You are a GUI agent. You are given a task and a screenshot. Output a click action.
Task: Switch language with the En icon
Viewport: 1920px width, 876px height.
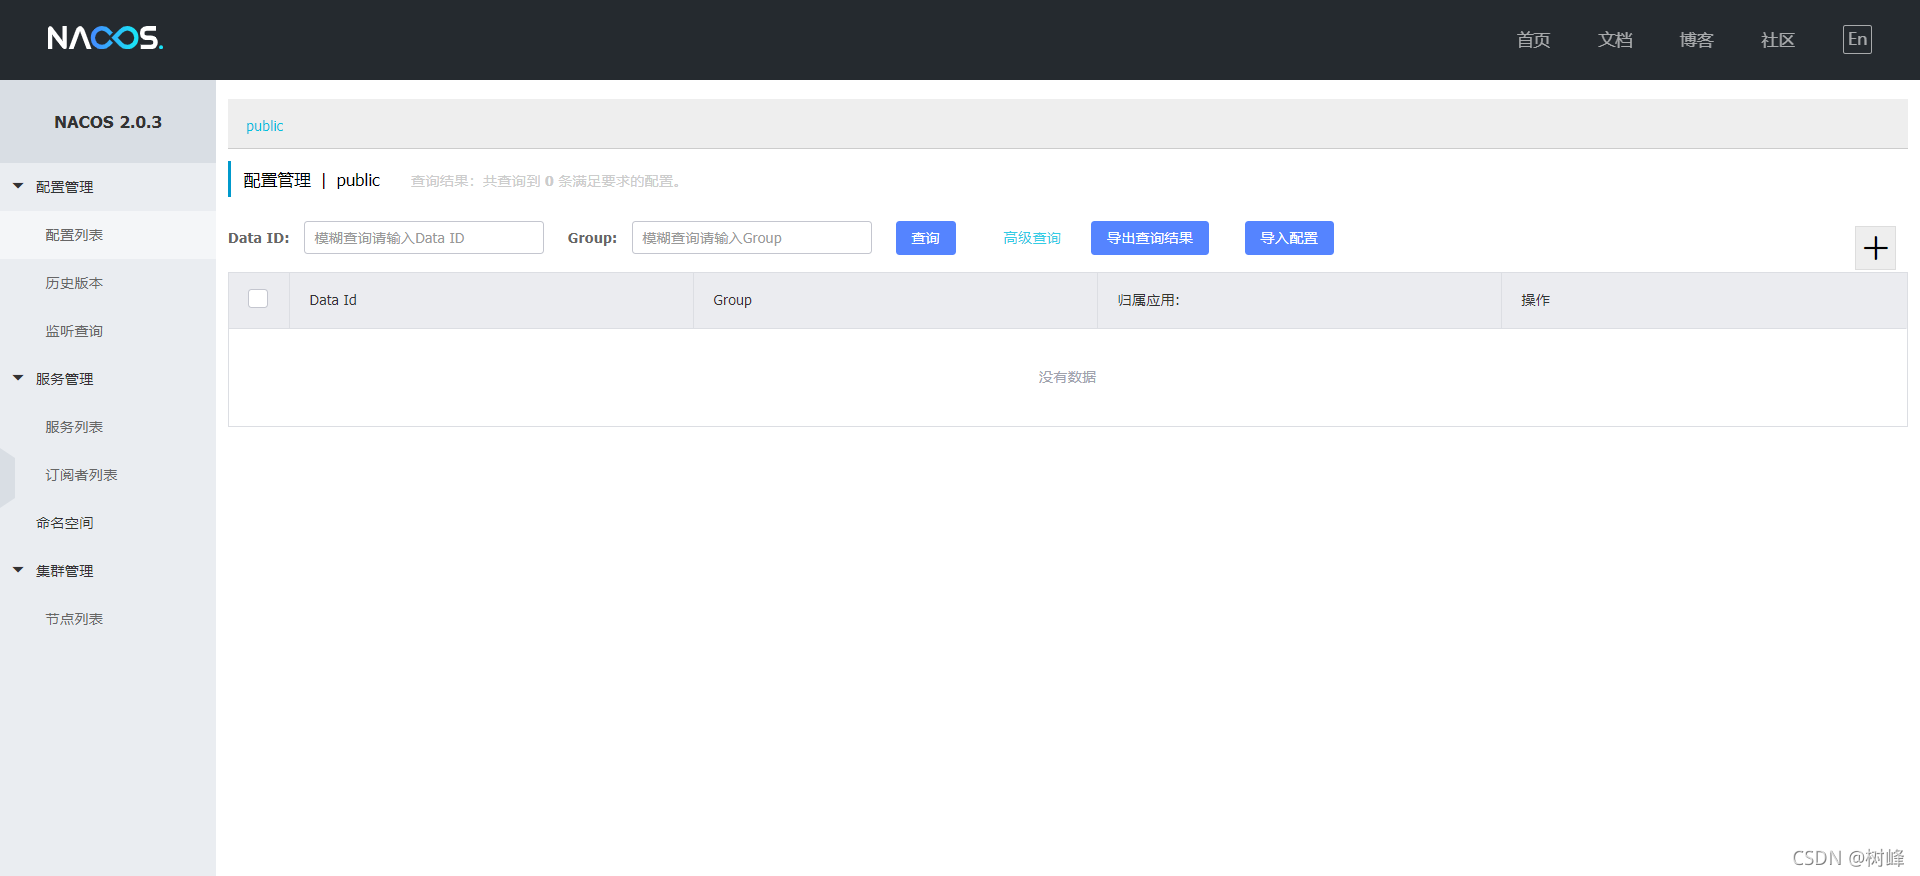pos(1857,39)
